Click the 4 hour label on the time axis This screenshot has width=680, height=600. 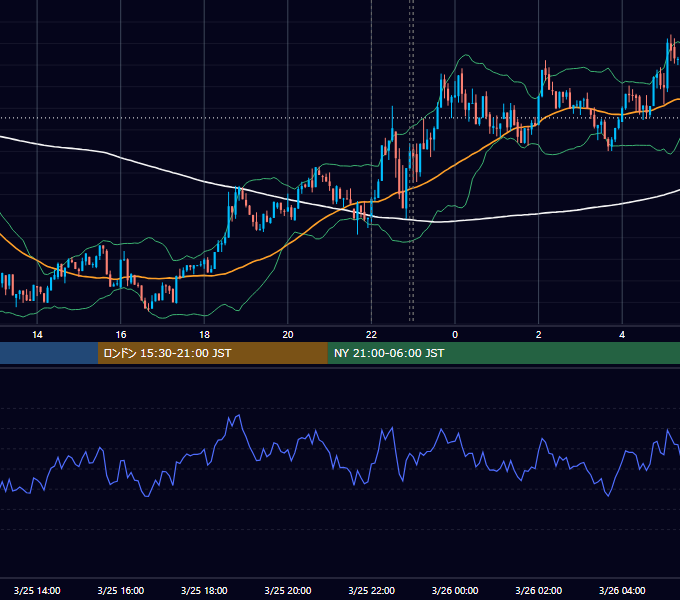coord(622,335)
